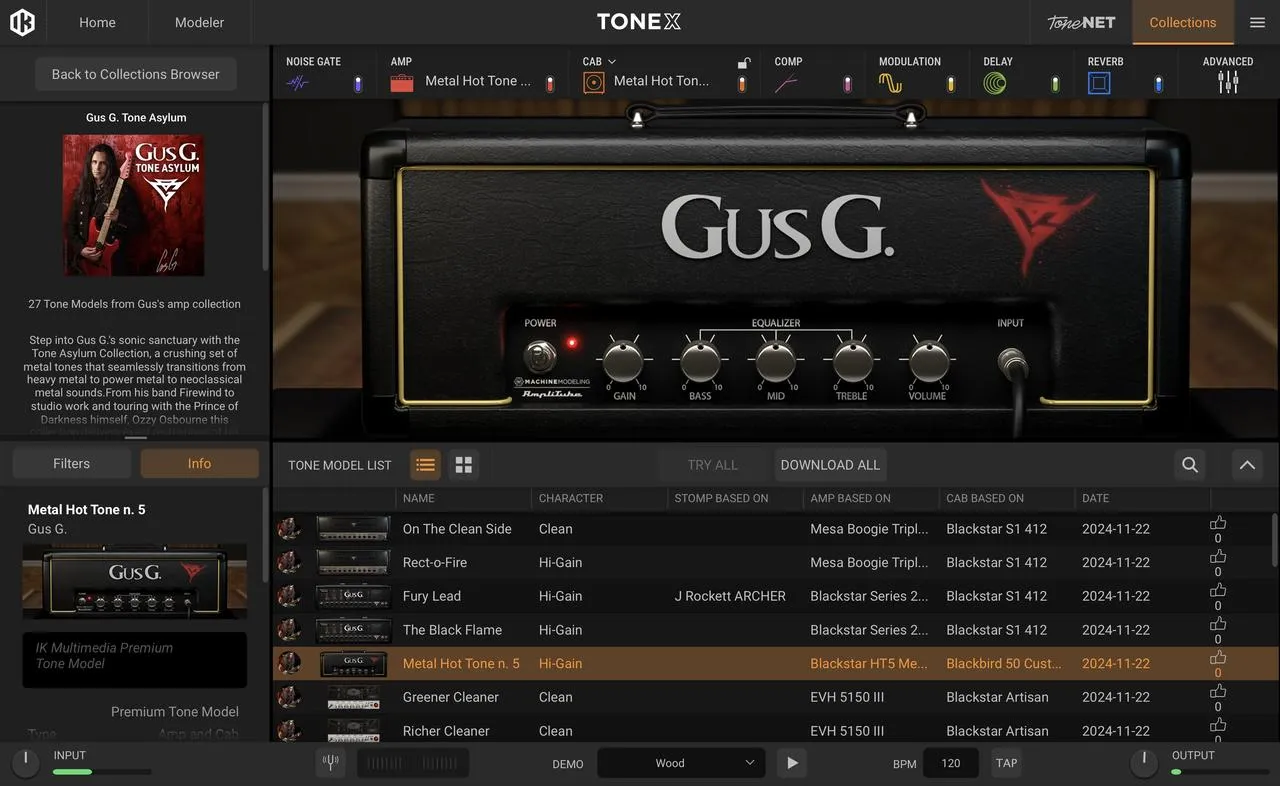Image resolution: width=1280 pixels, height=786 pixels.
Task: Open the Noise Gate module icon
Action: coord(298,84)
